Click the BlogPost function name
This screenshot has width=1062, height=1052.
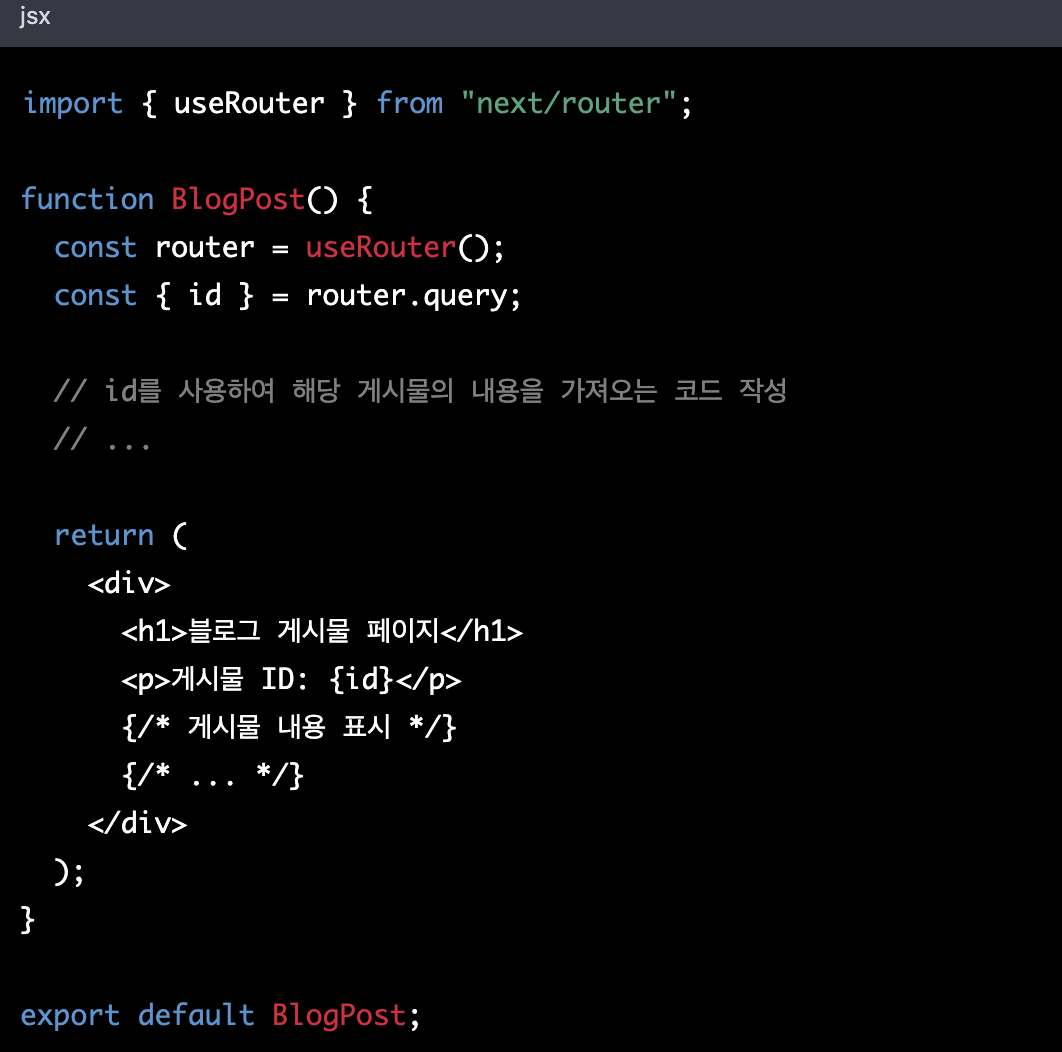coord(237,199)
